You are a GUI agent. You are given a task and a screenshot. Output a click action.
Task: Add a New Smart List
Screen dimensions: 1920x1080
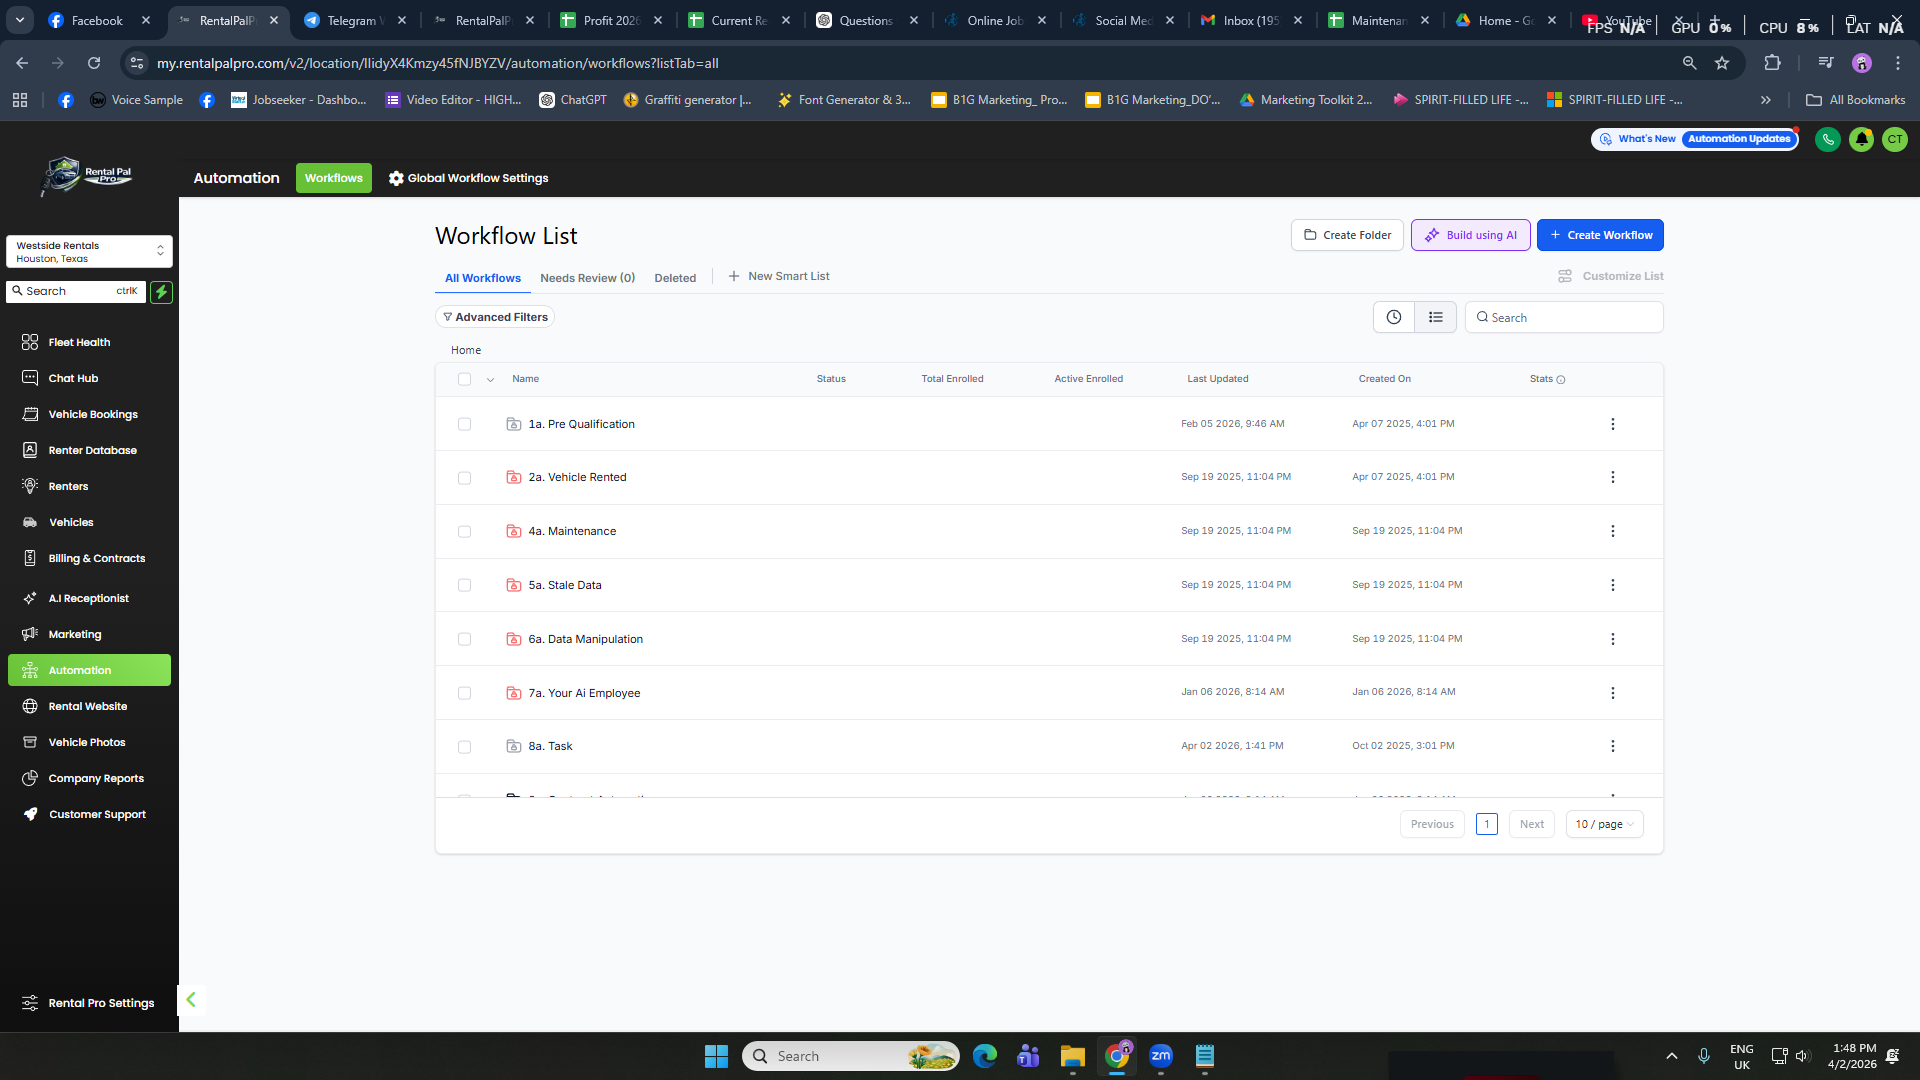pos(779,276)
